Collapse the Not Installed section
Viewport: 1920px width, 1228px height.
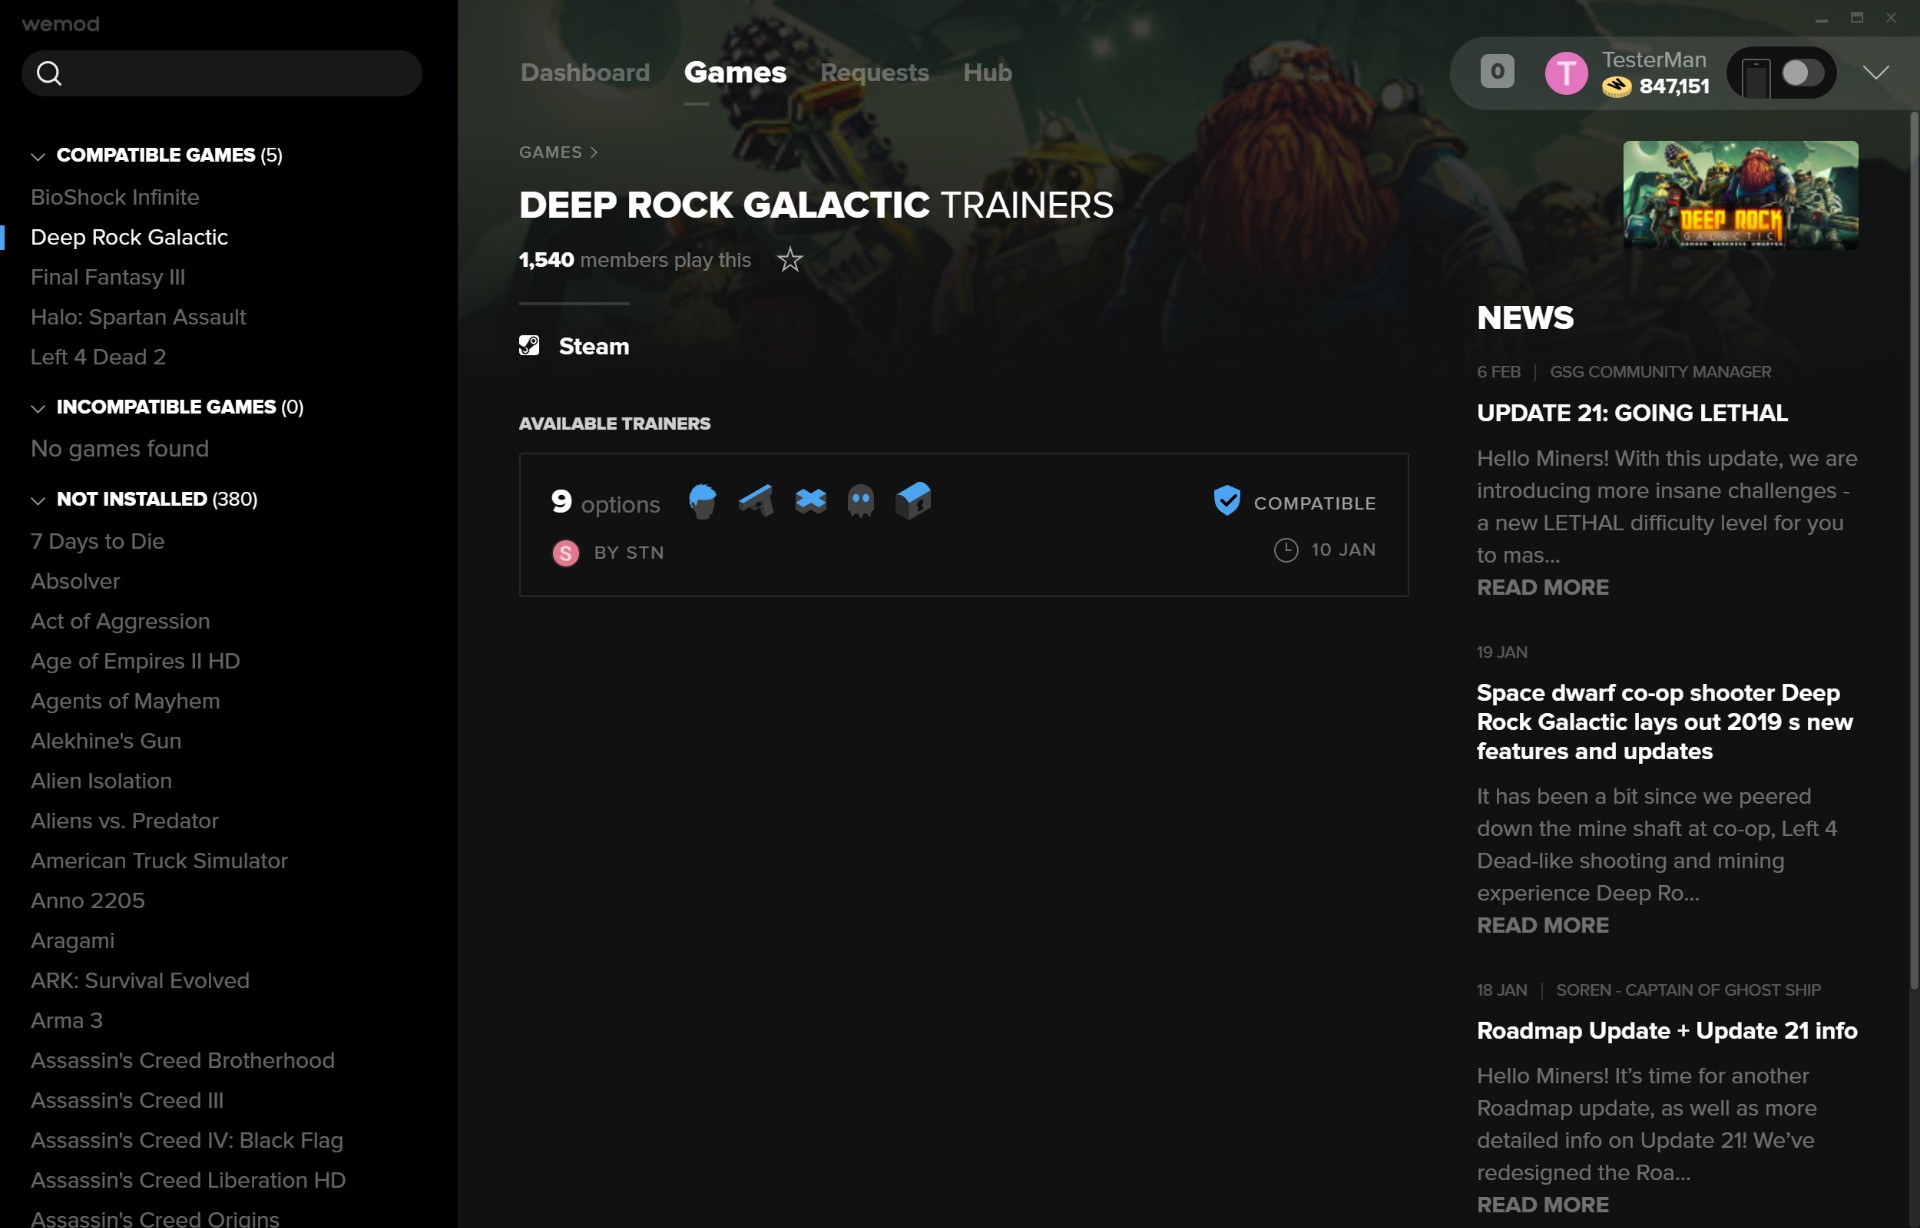click(x=38, y=501)
